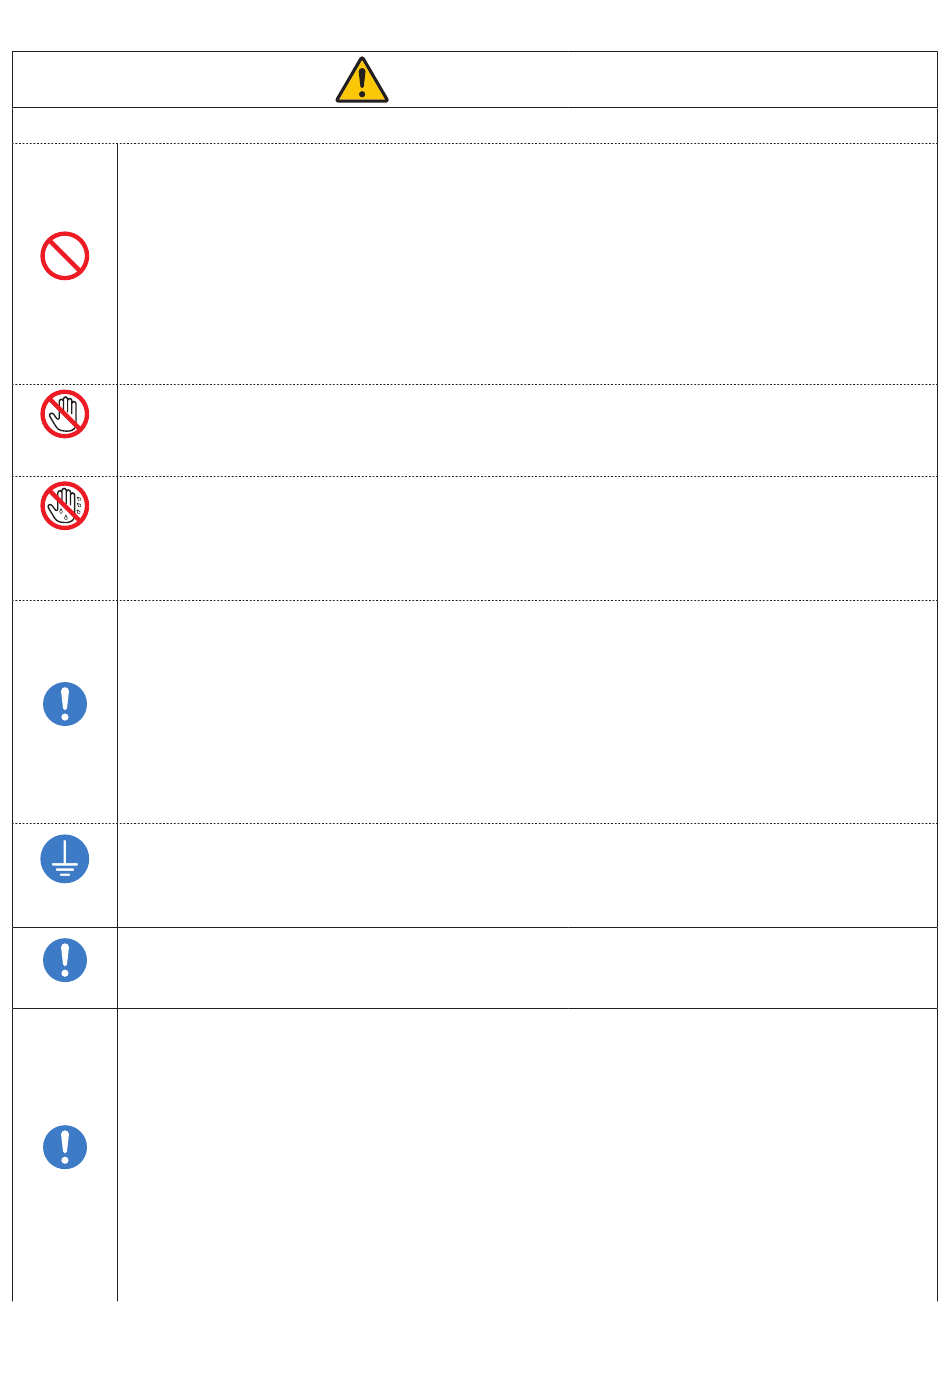Click the blue exclamation icon above ground symbol

[65, 704]
